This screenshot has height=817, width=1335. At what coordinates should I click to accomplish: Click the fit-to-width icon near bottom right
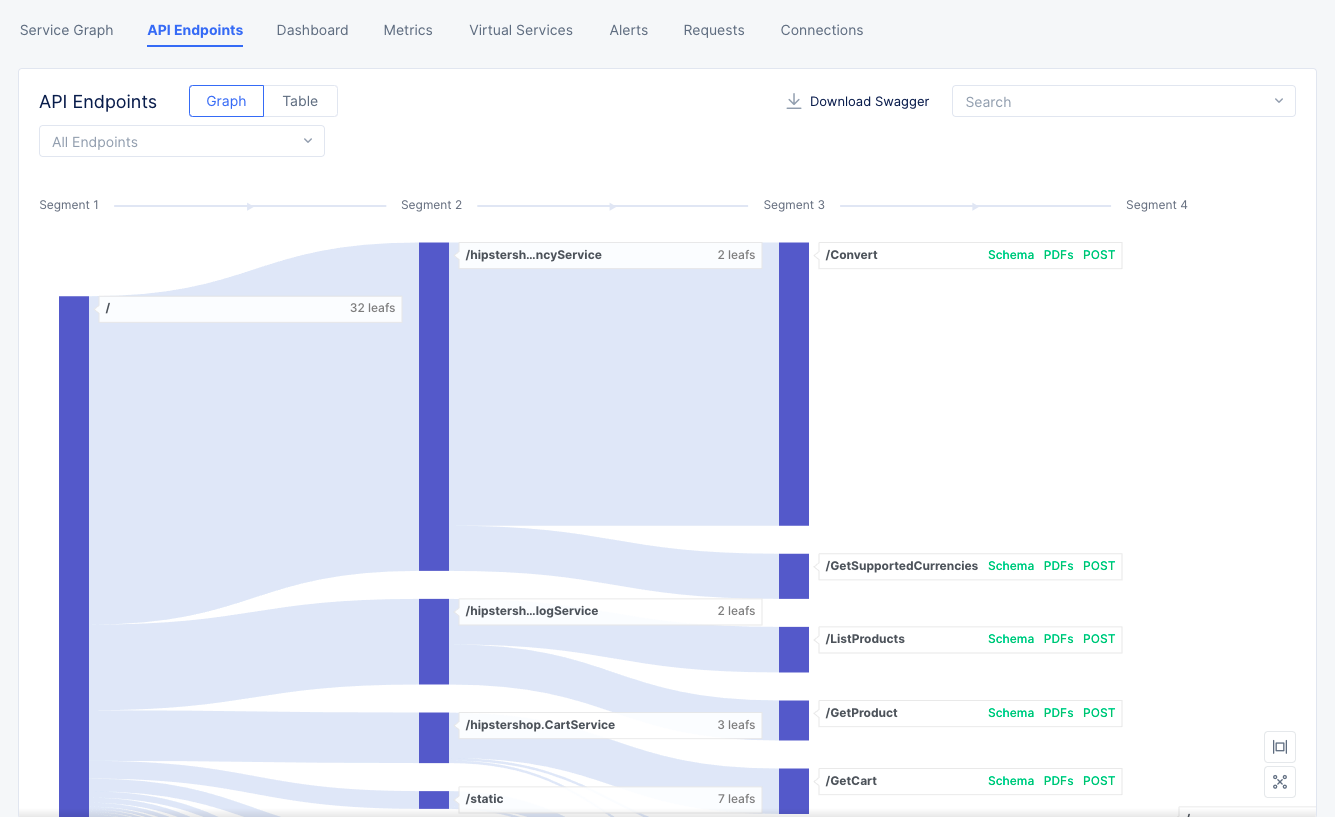tap(1279, 746)
